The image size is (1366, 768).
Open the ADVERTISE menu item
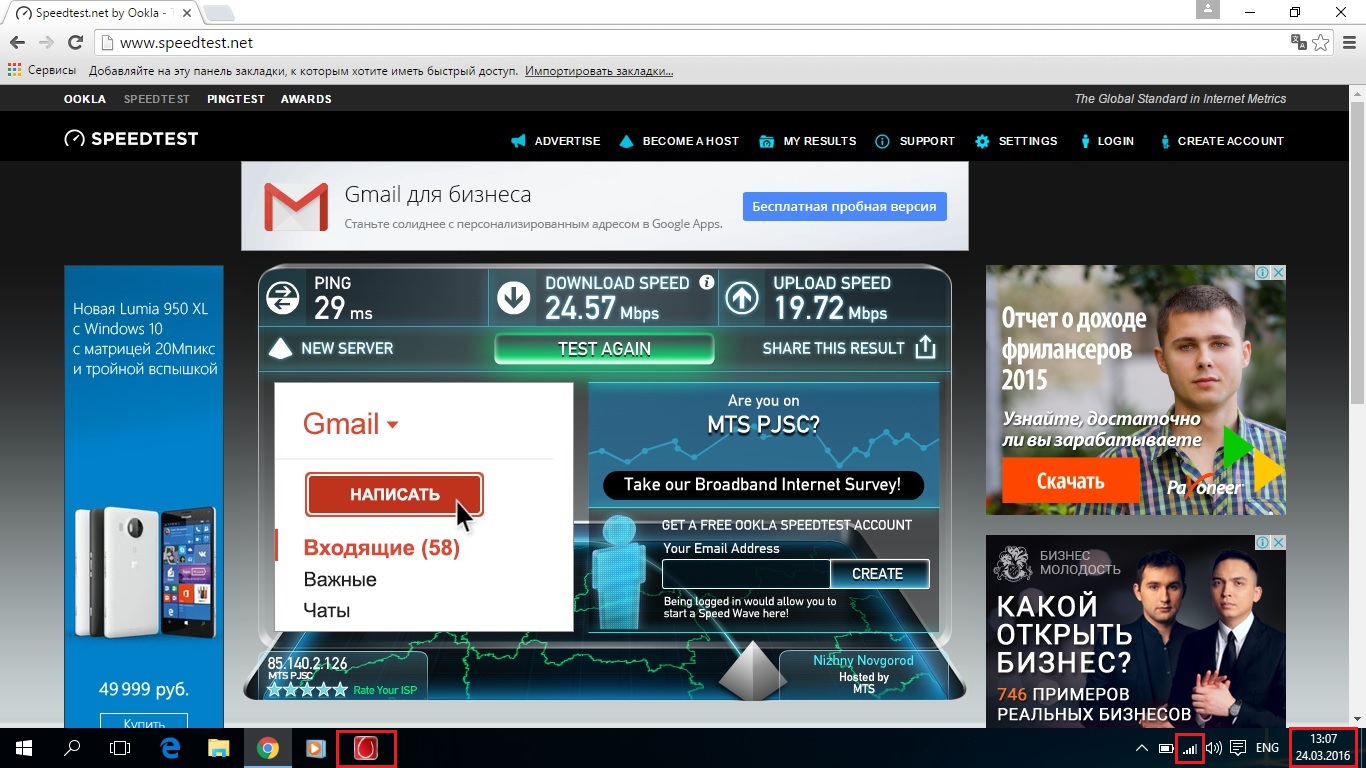[x=556, y=141]
